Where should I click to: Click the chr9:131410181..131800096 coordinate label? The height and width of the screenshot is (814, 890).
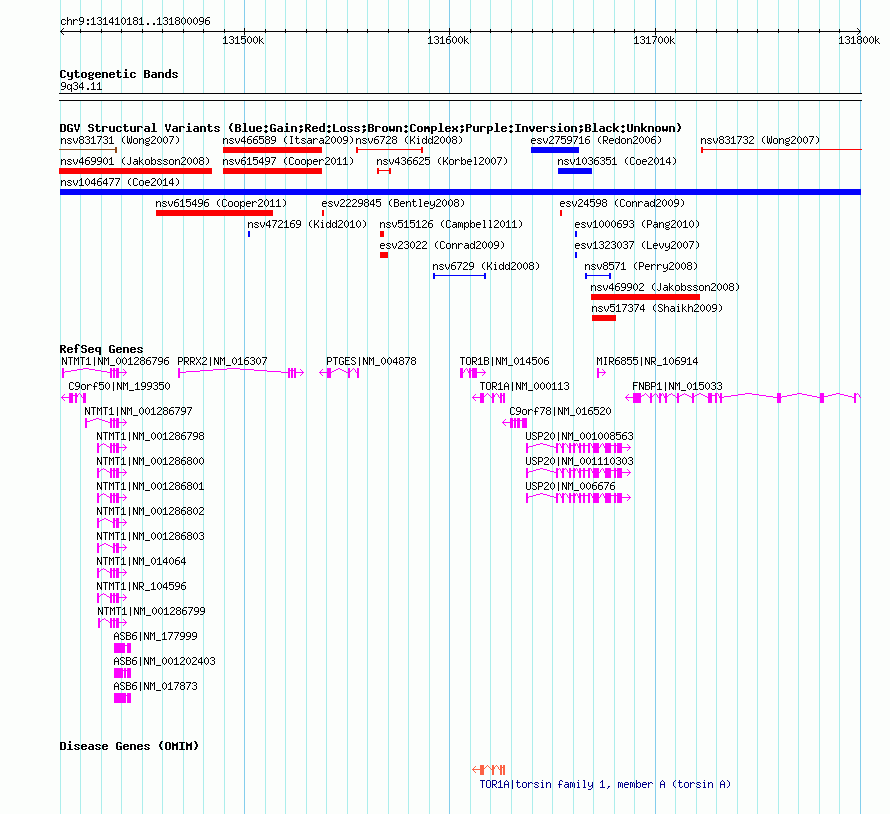point(135,21)
